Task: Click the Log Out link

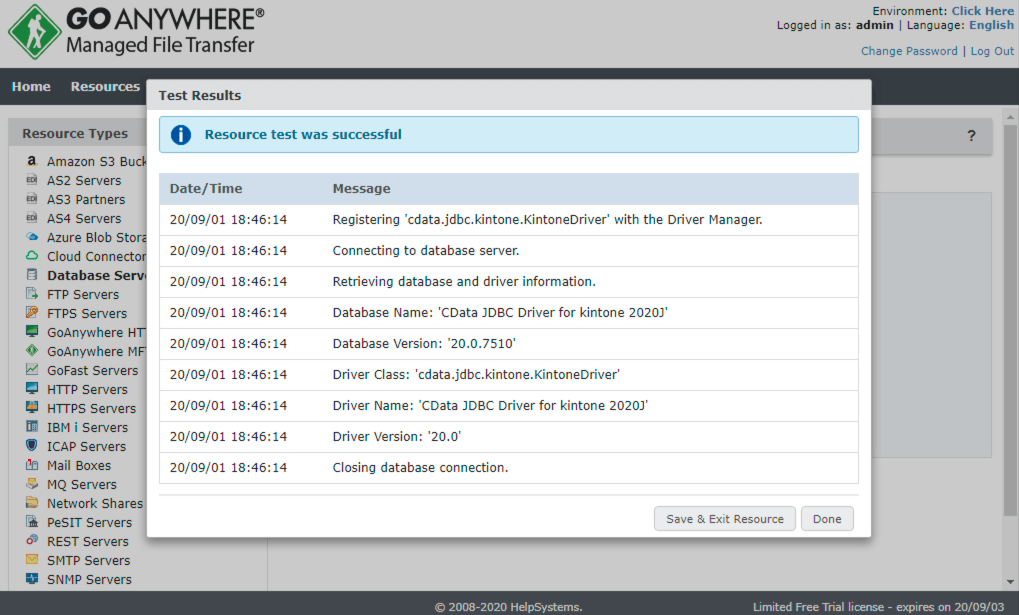Action: click(992, 51)
